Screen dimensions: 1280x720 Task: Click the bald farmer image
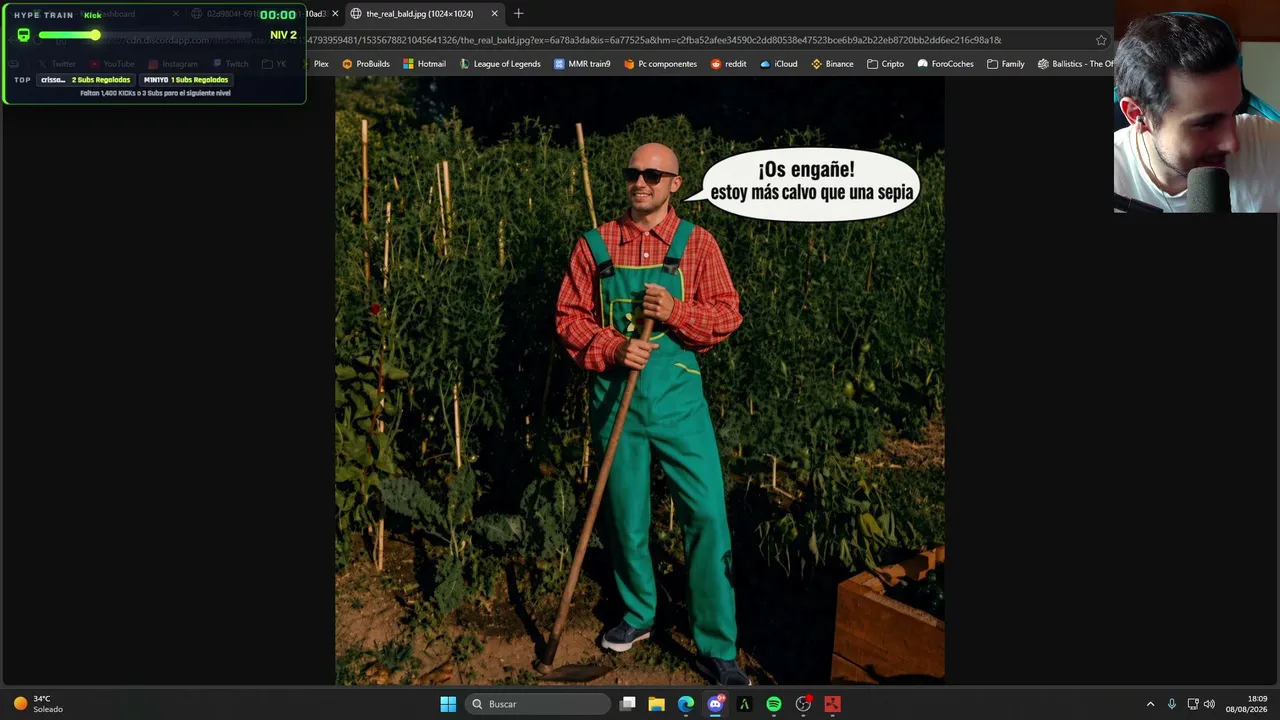tap(640, 382)
